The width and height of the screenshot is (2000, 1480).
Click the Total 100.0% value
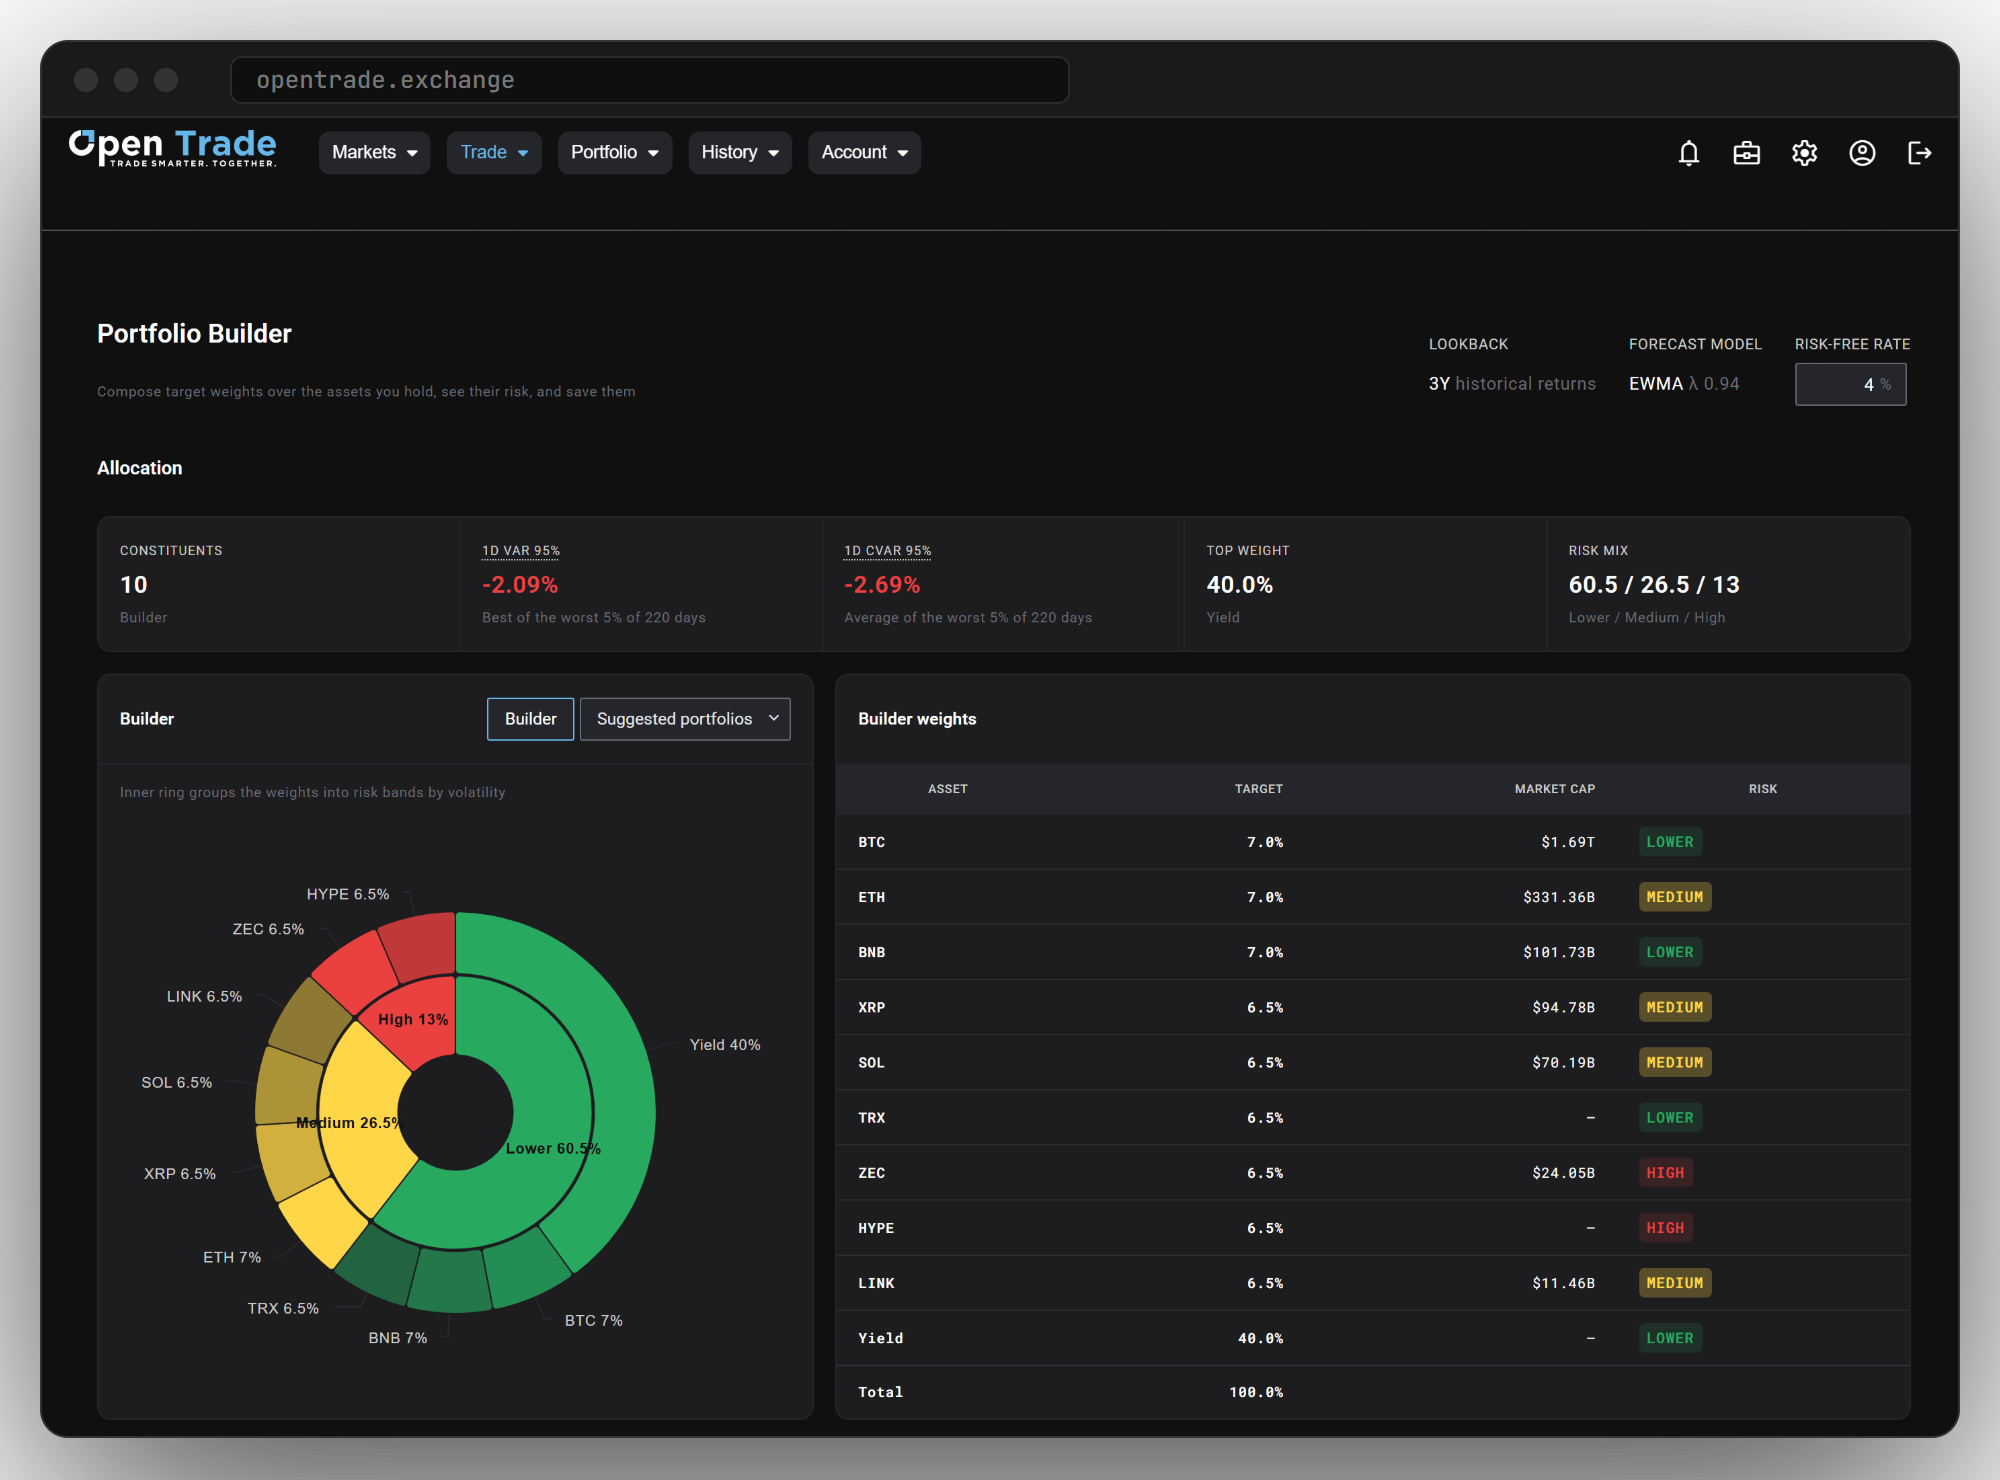coord(1256,1392)
